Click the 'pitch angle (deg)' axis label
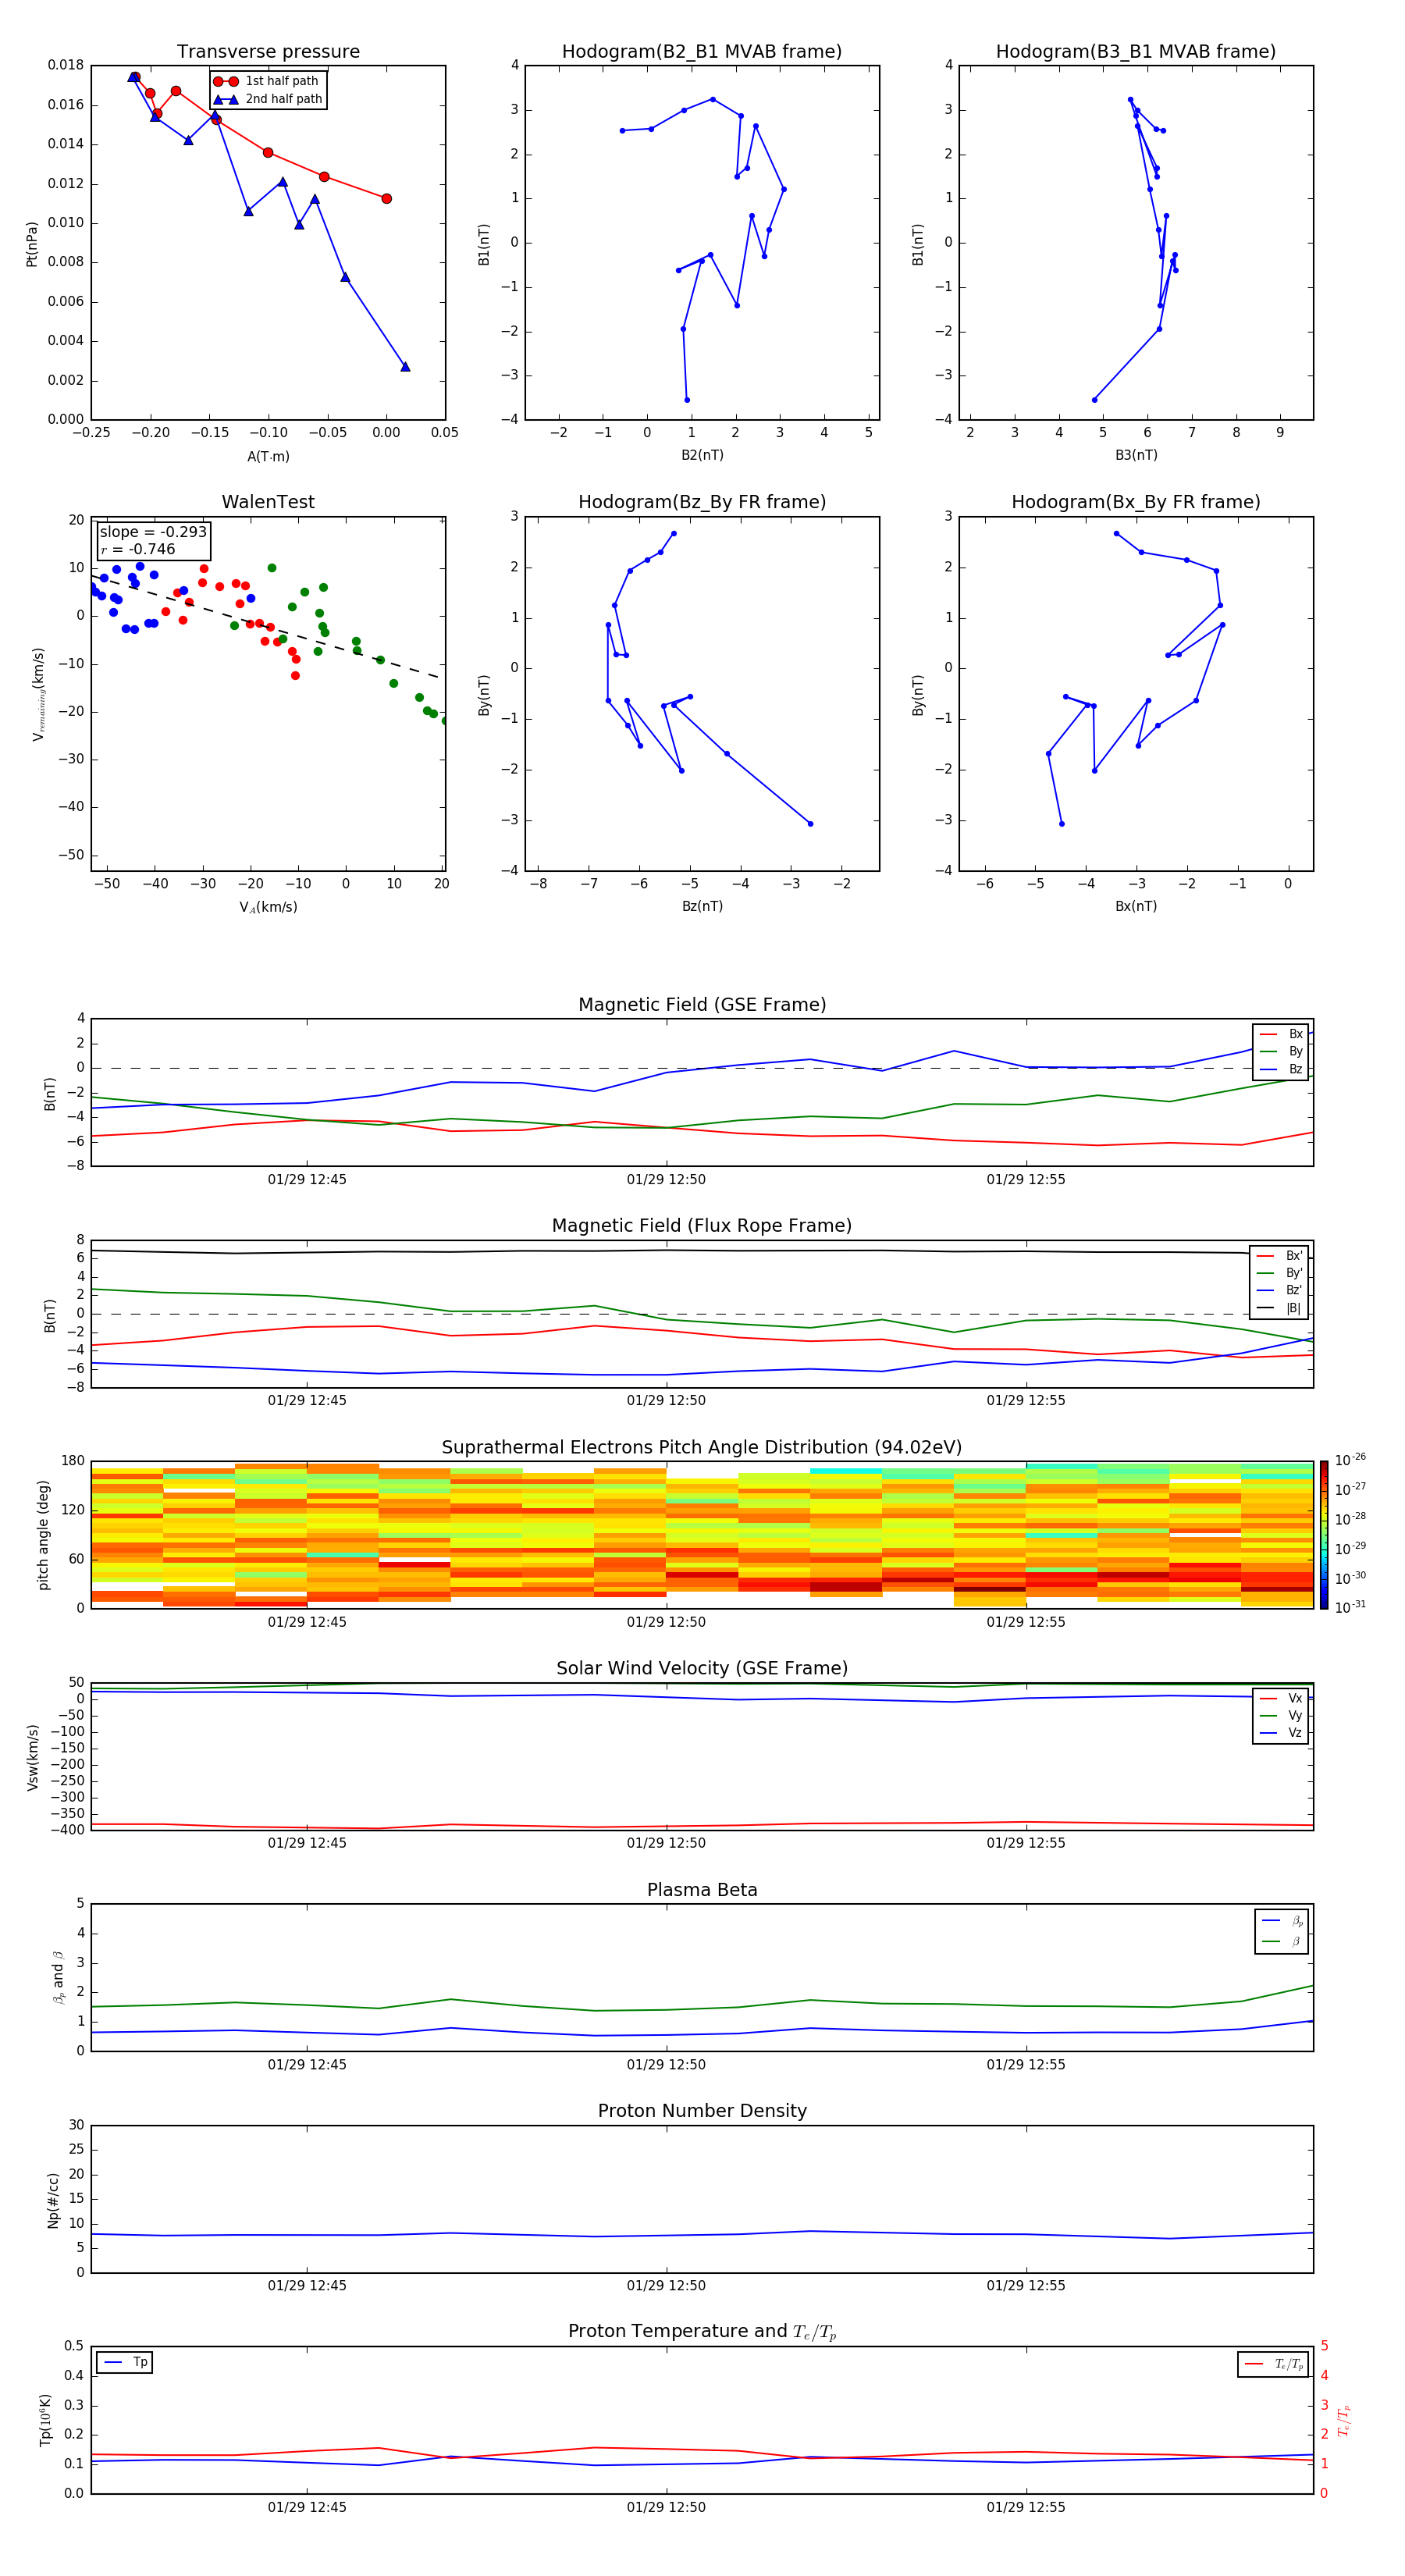Screen dimensions: 1405x2576 (x=43, y=1534)
